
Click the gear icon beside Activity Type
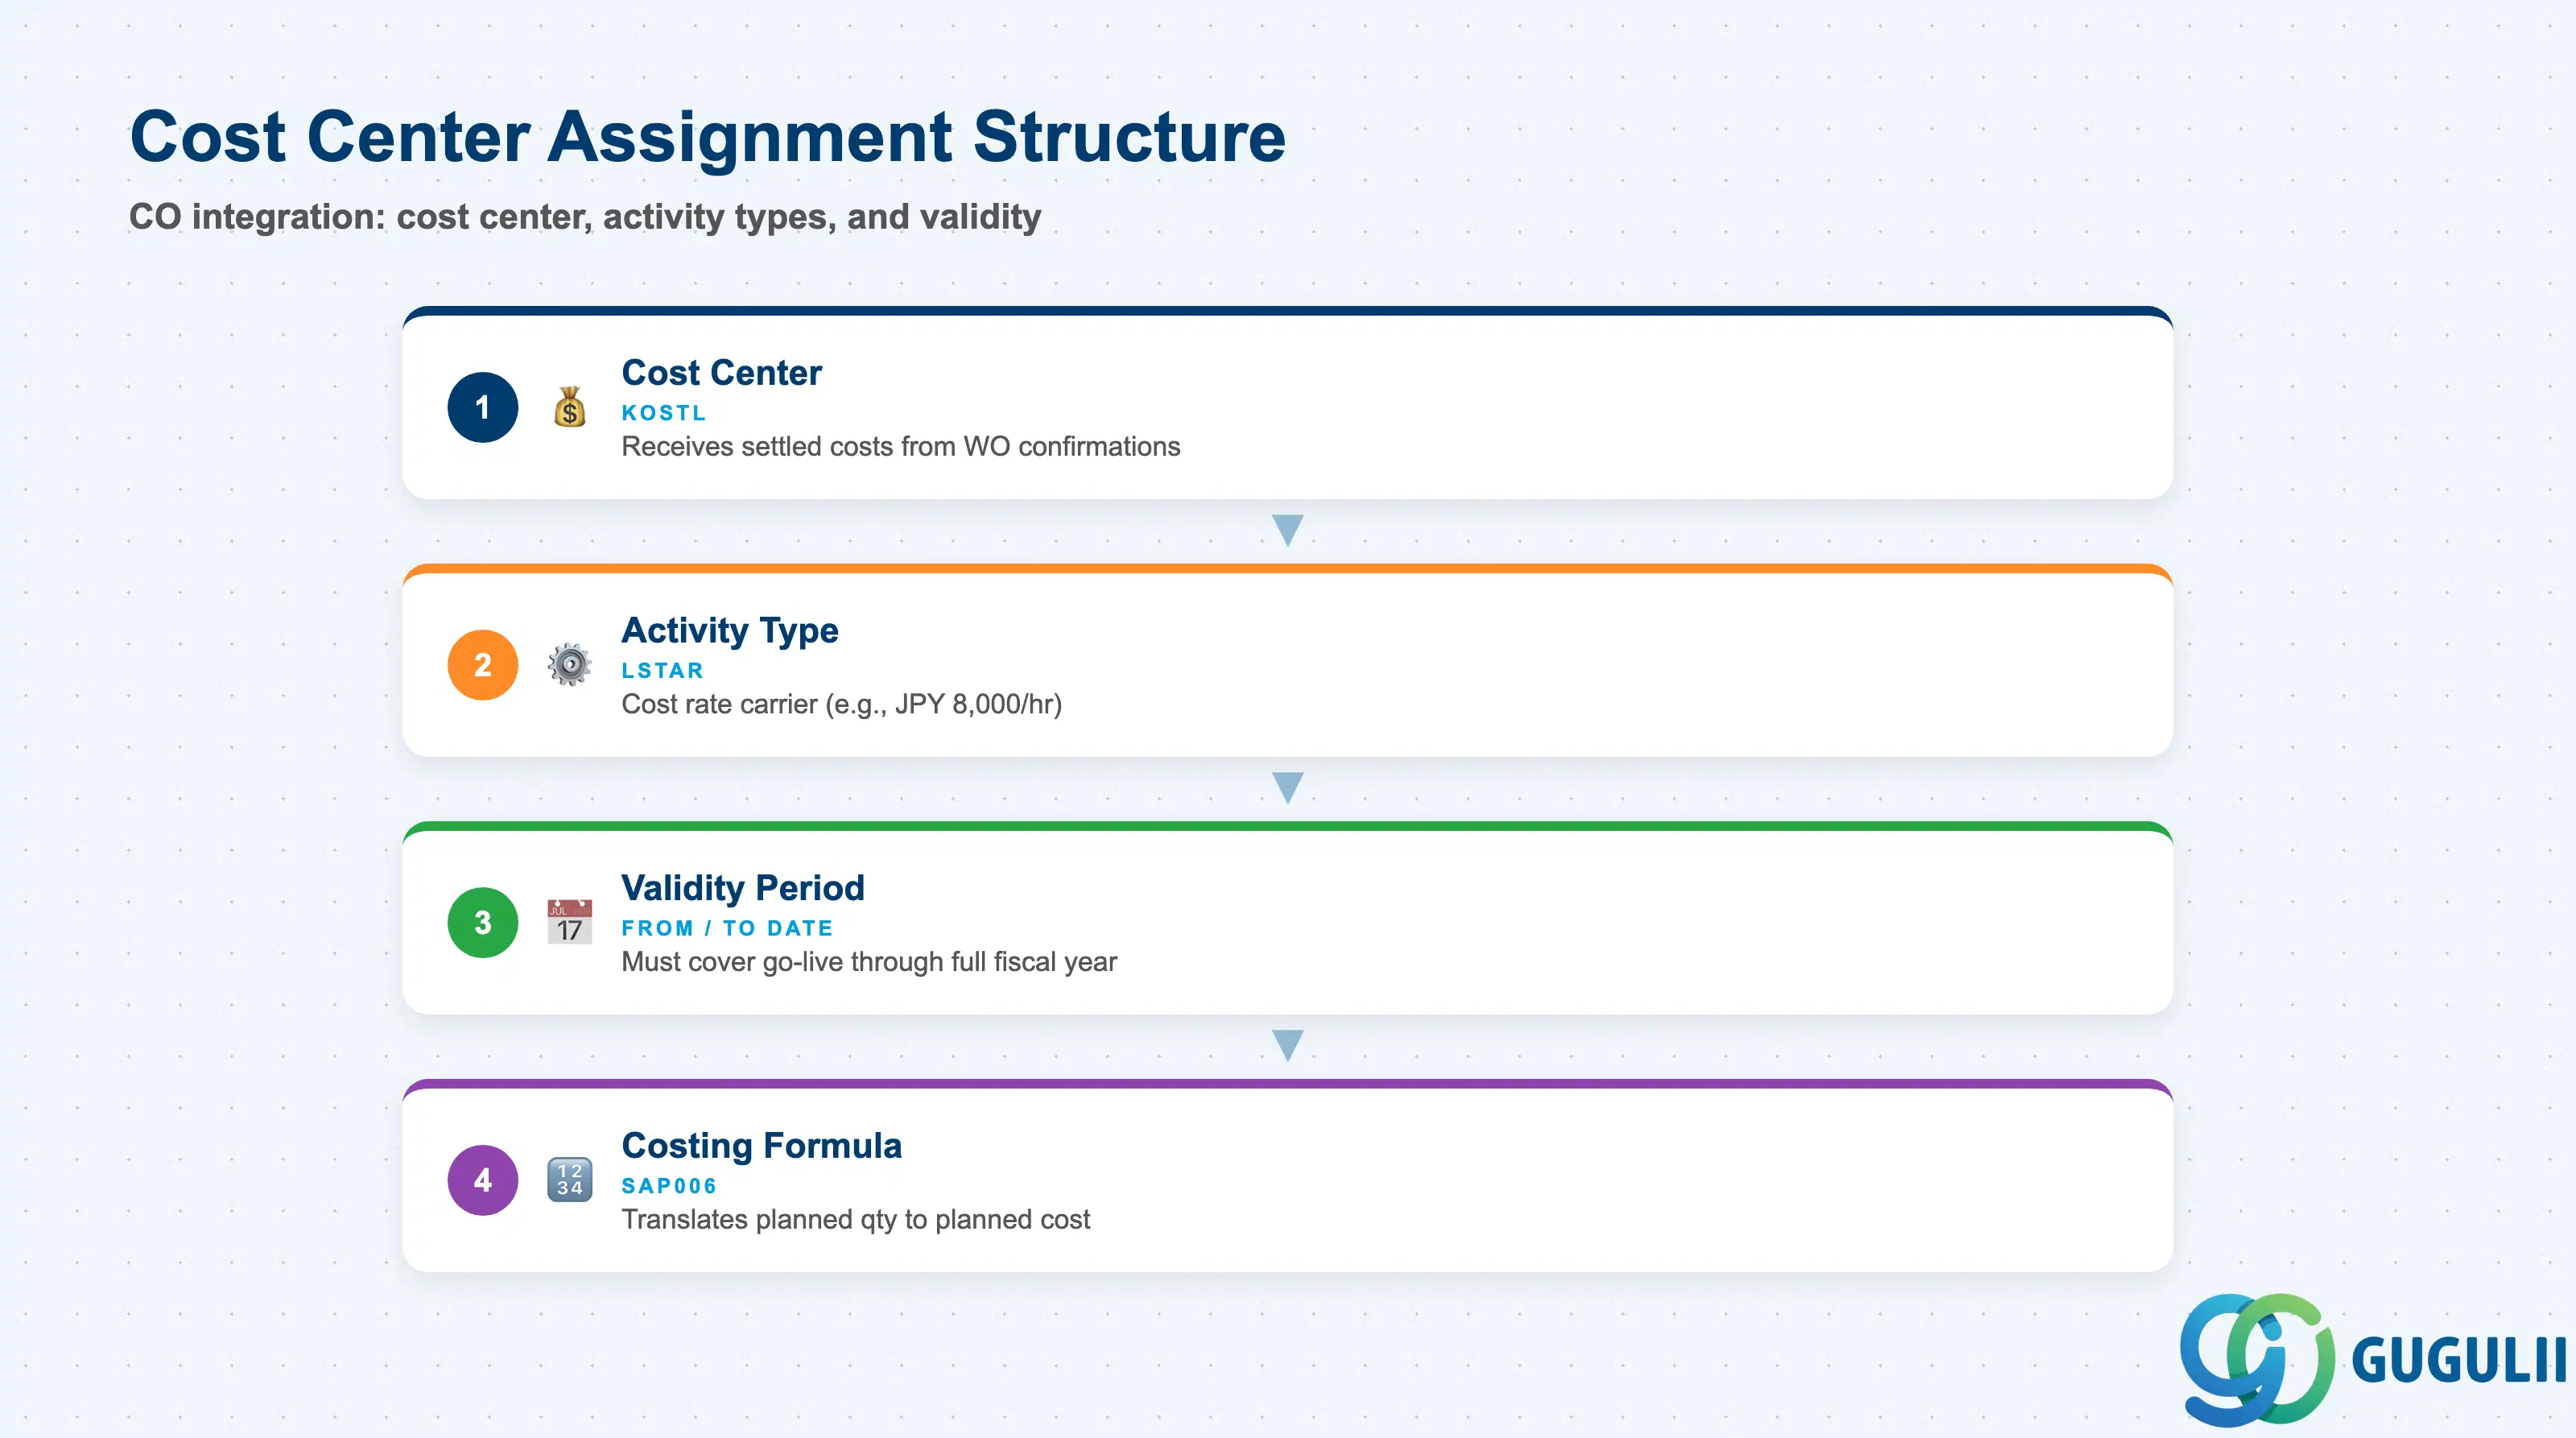click(569, 665)
